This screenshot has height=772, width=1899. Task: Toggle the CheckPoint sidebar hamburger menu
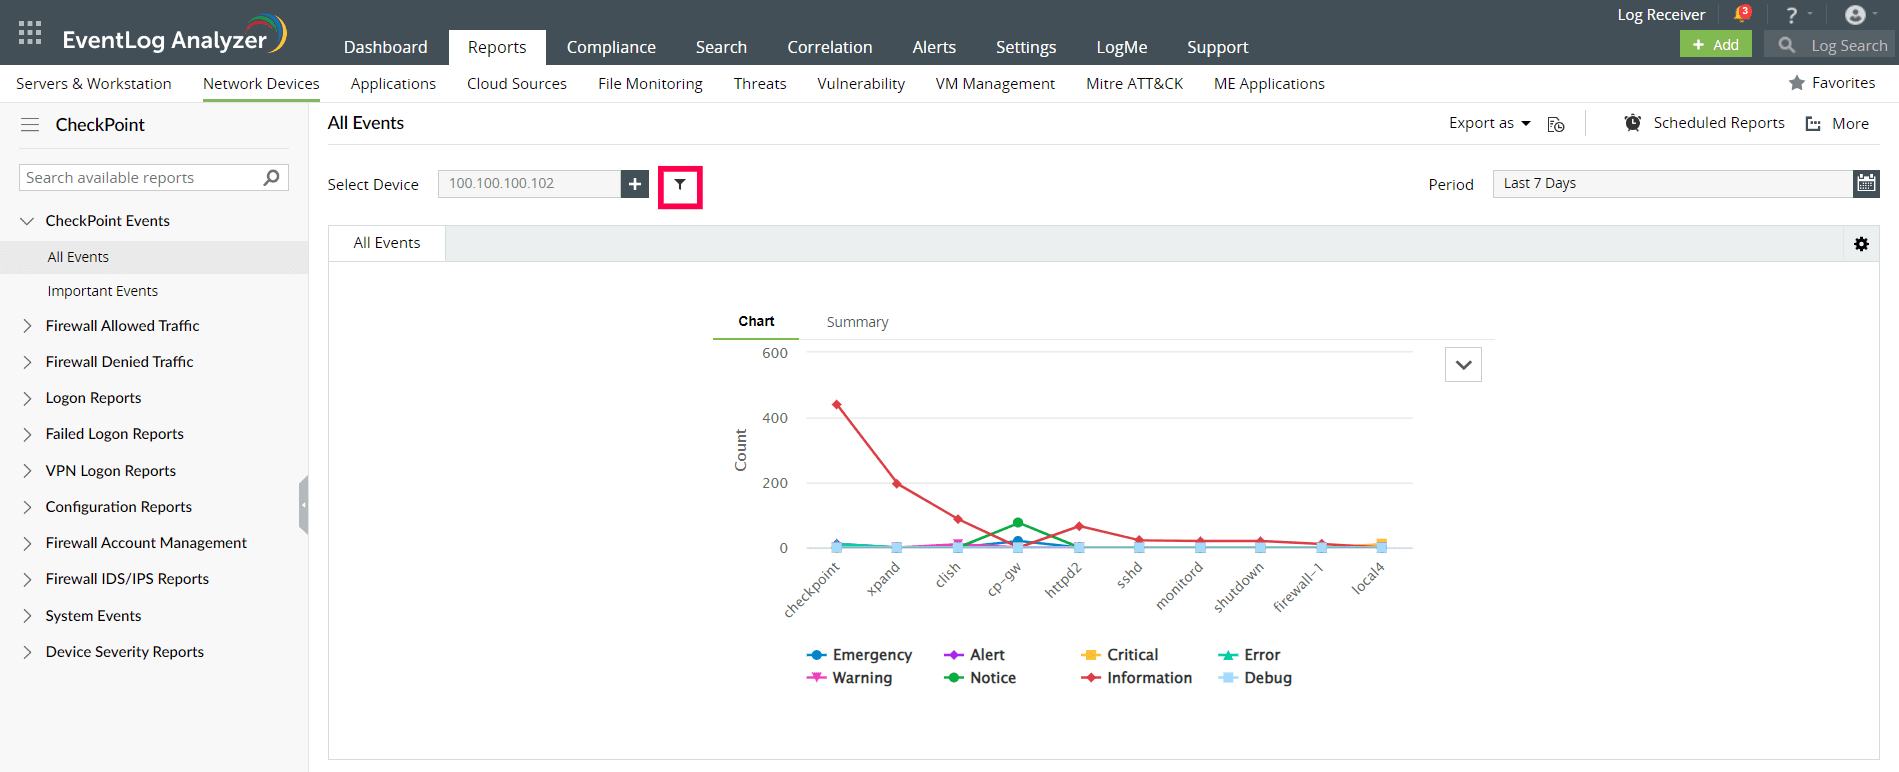pos(30,125)
